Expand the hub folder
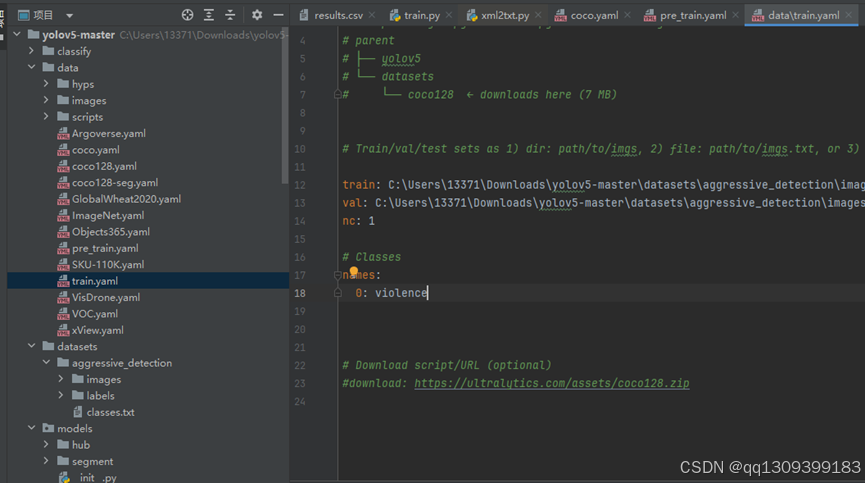865x483 pixels. [46, 444]
